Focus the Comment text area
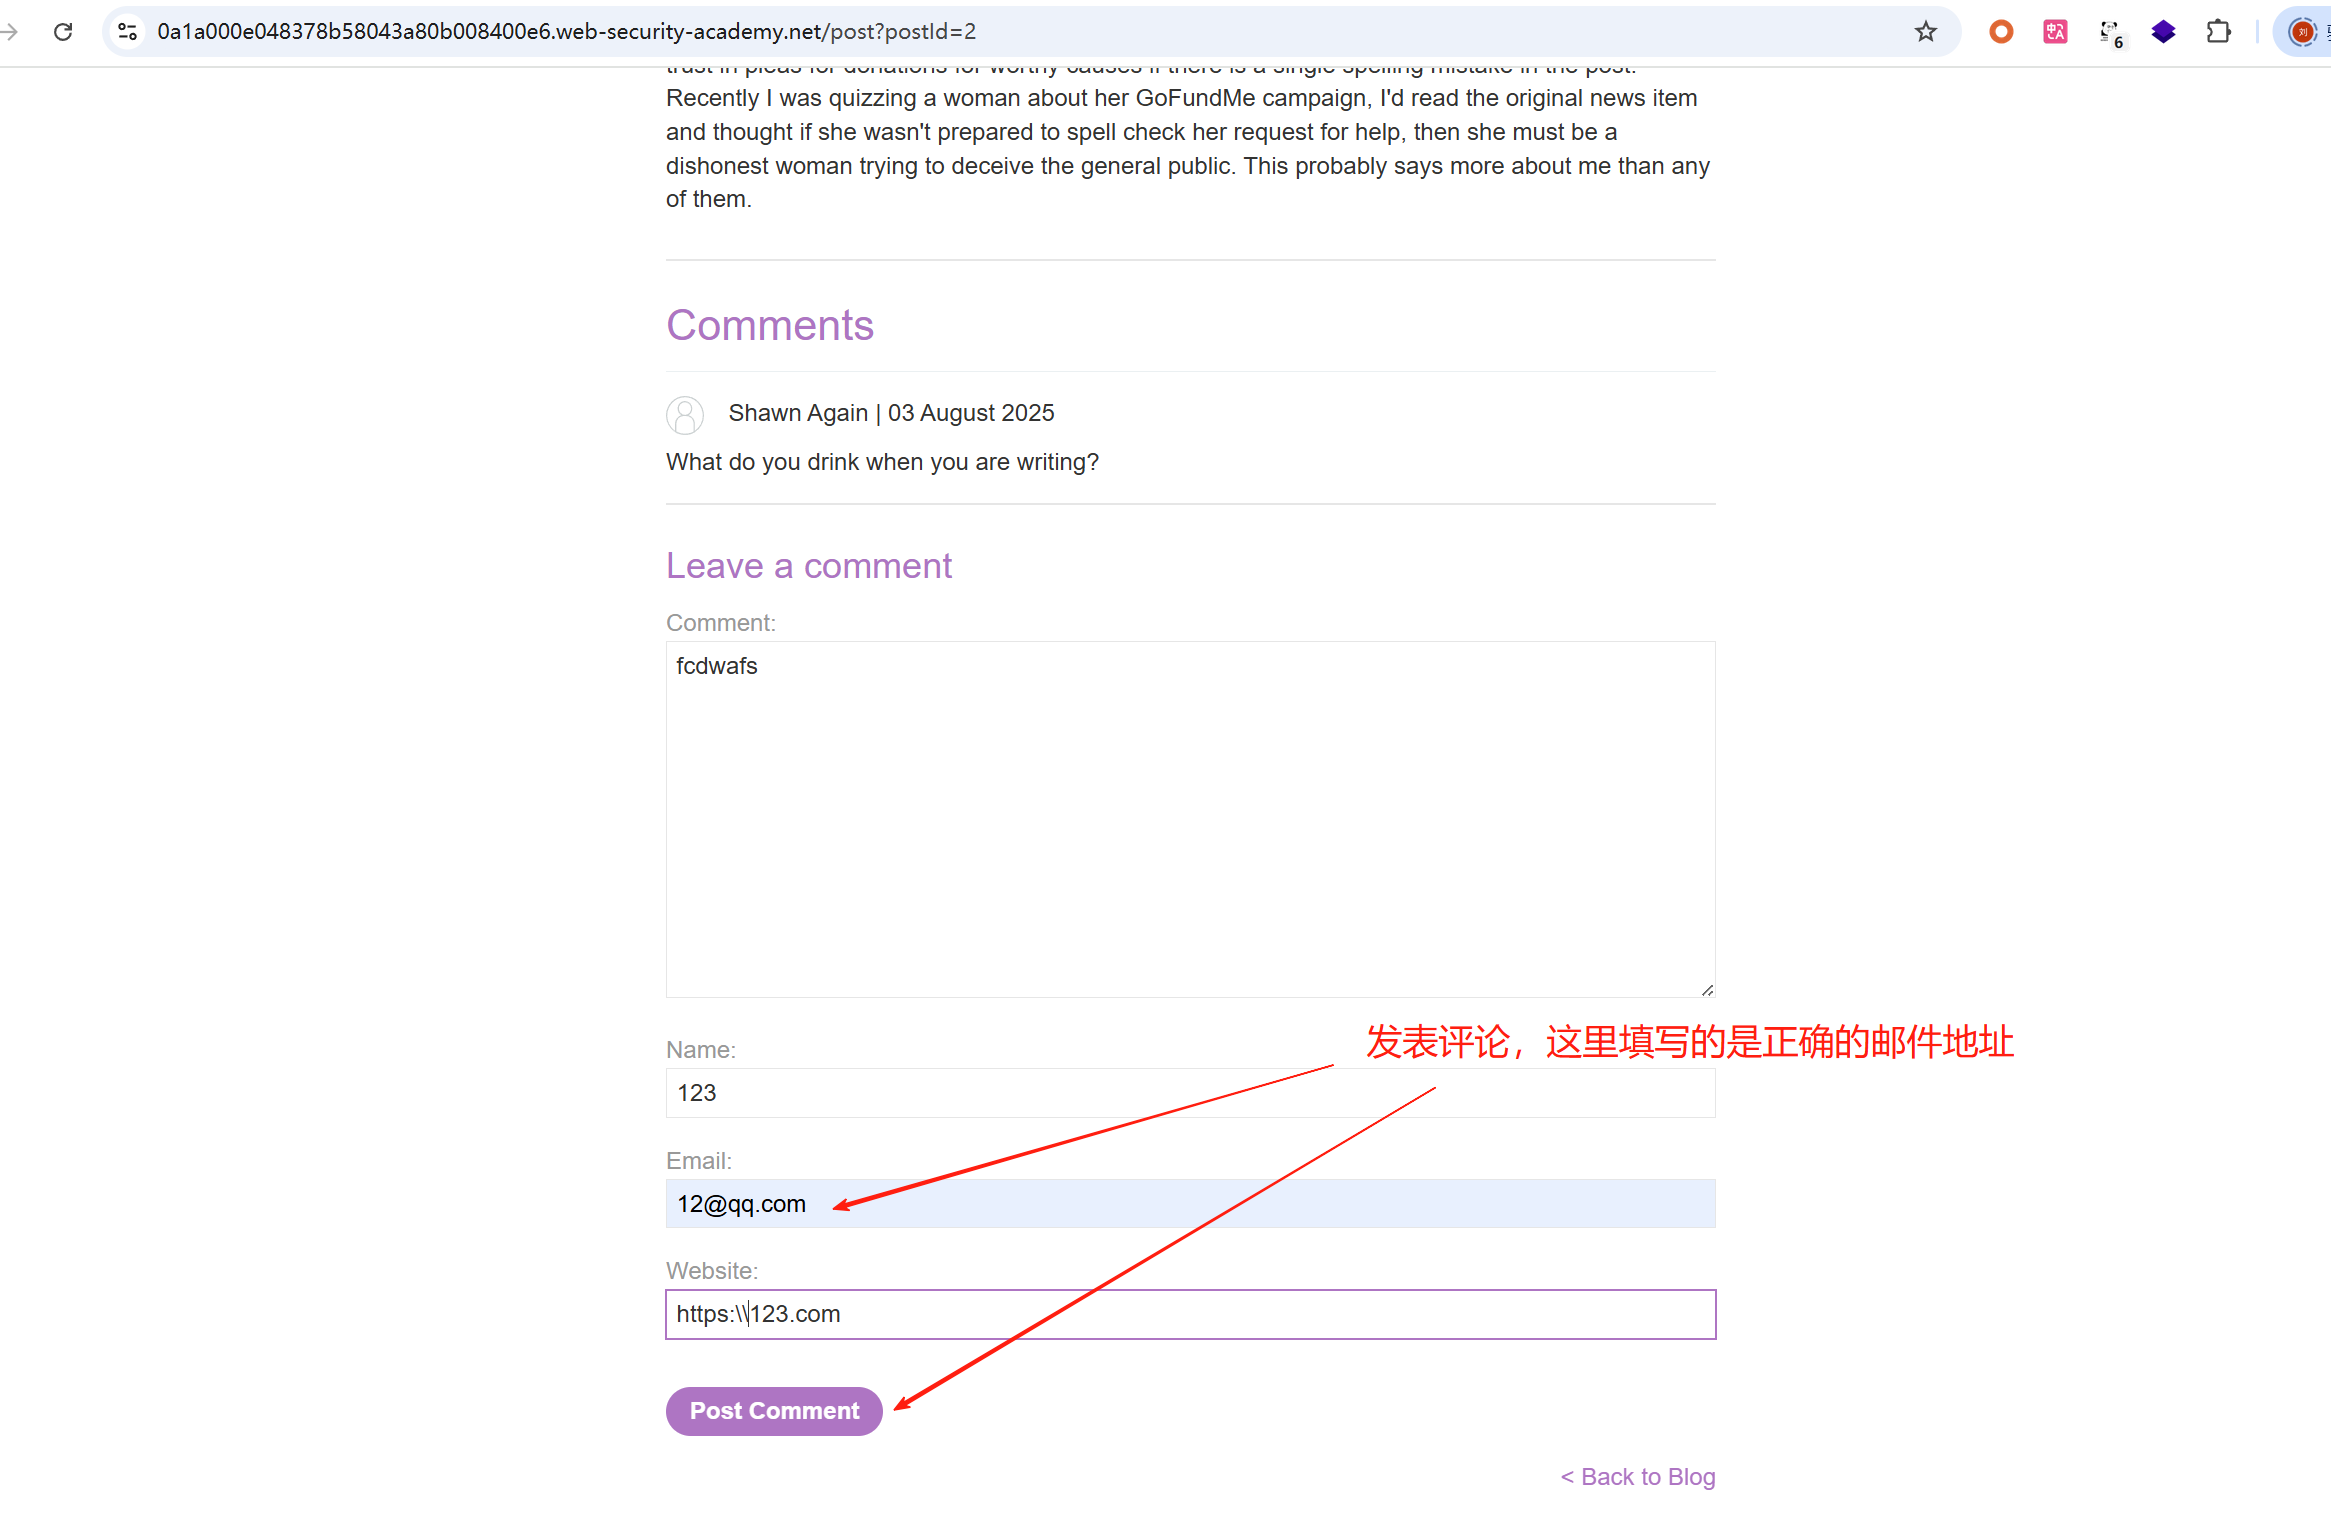Screen dimensions: 2331x1521 (1190, 820)
